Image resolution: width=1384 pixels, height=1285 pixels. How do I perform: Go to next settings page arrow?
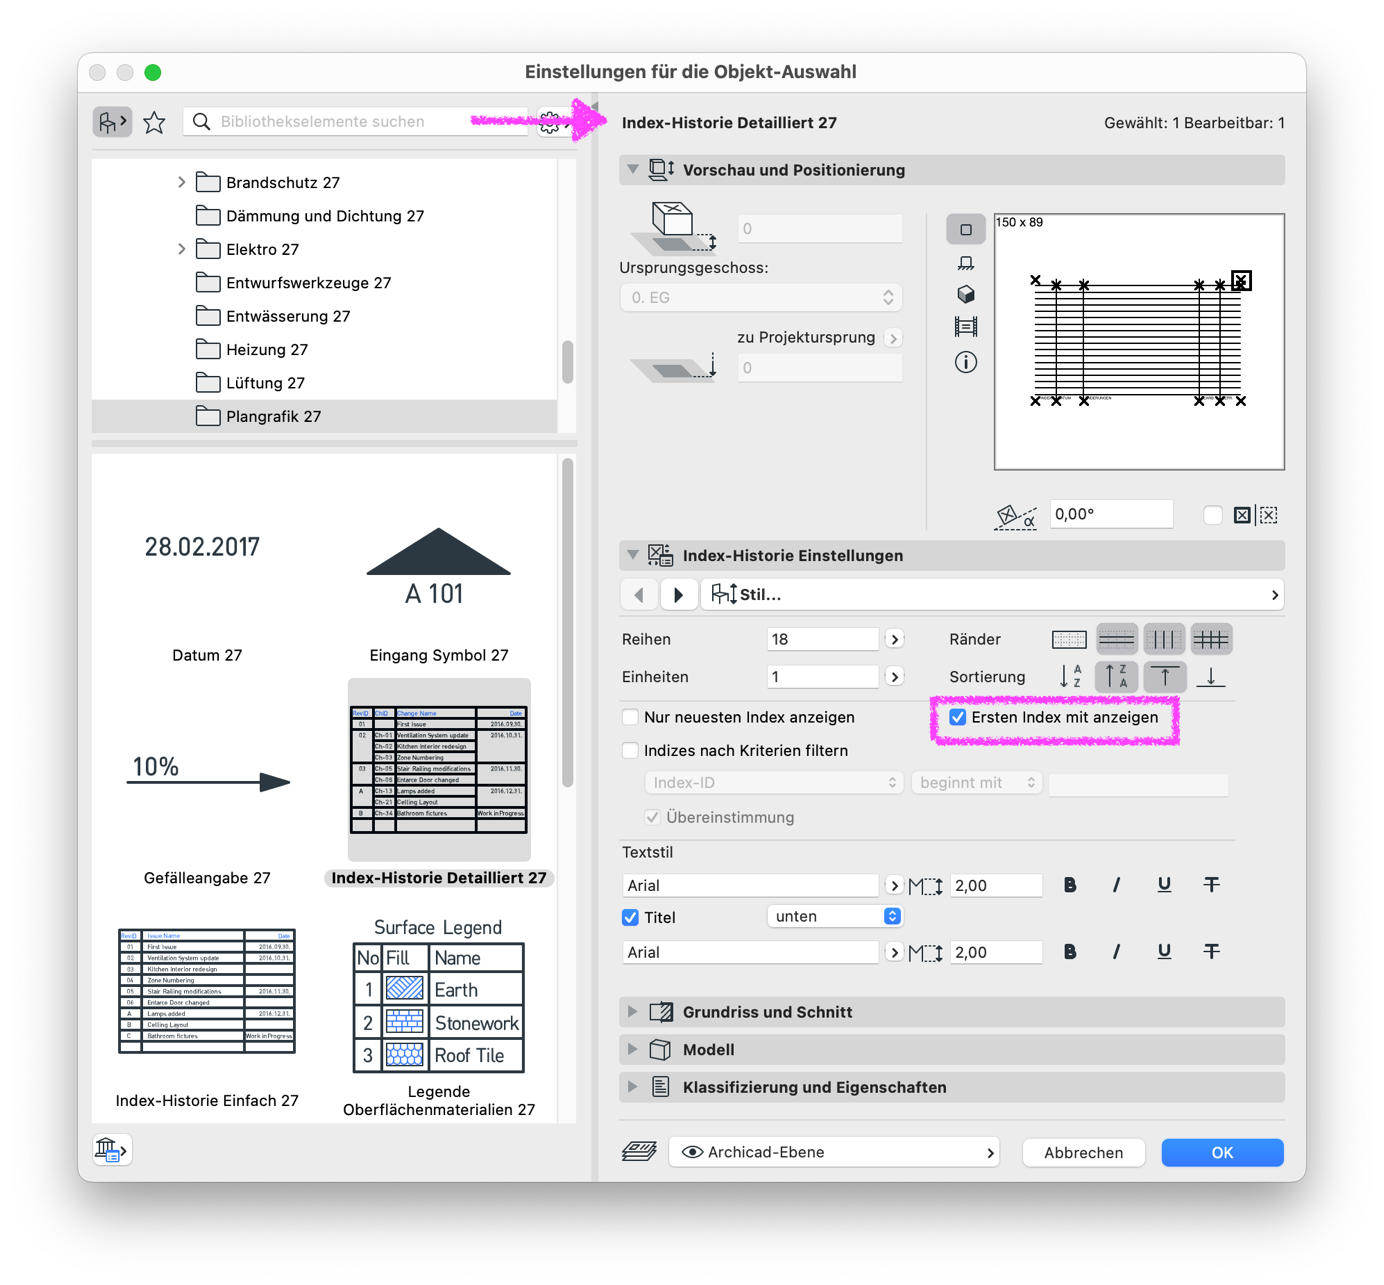(x=679, y=594)
